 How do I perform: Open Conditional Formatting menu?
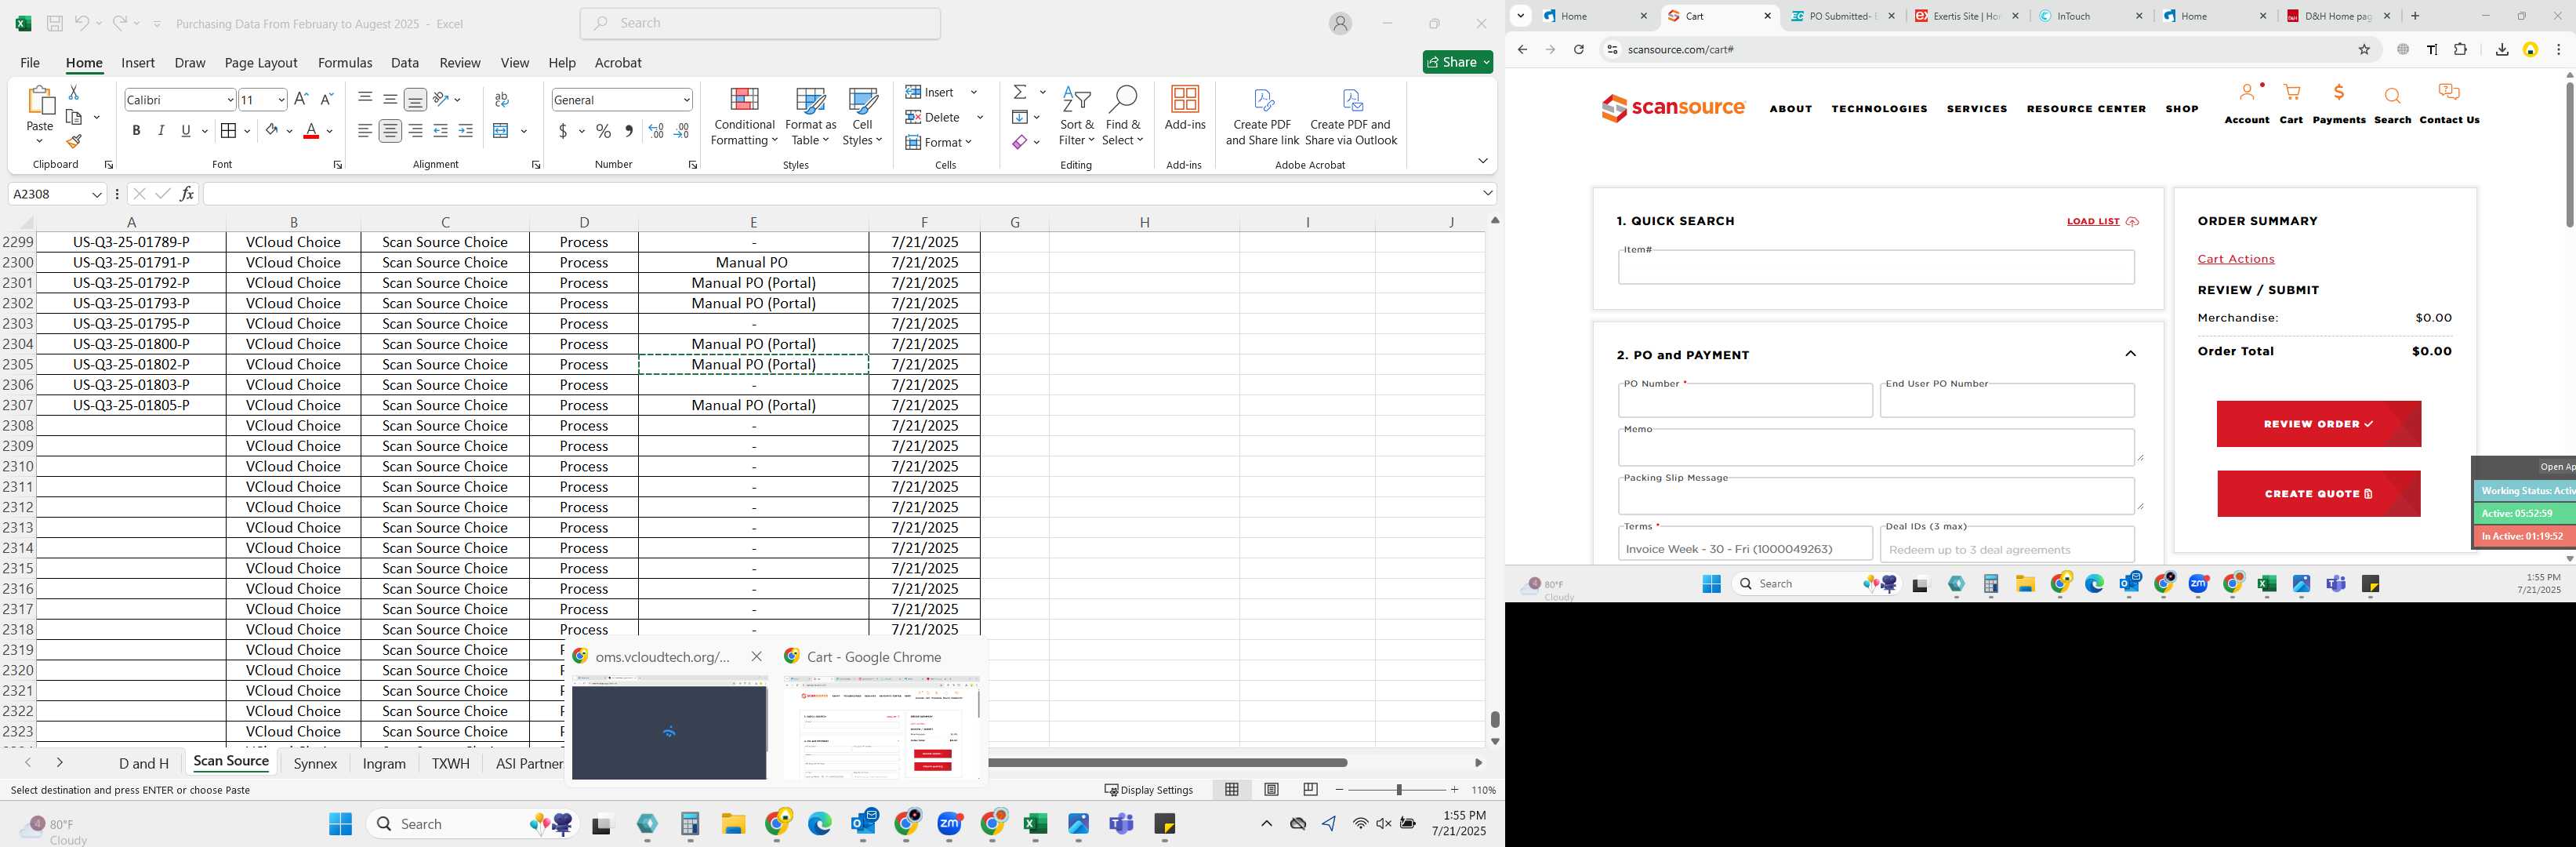pyautogui.click(x=744, y=116)
